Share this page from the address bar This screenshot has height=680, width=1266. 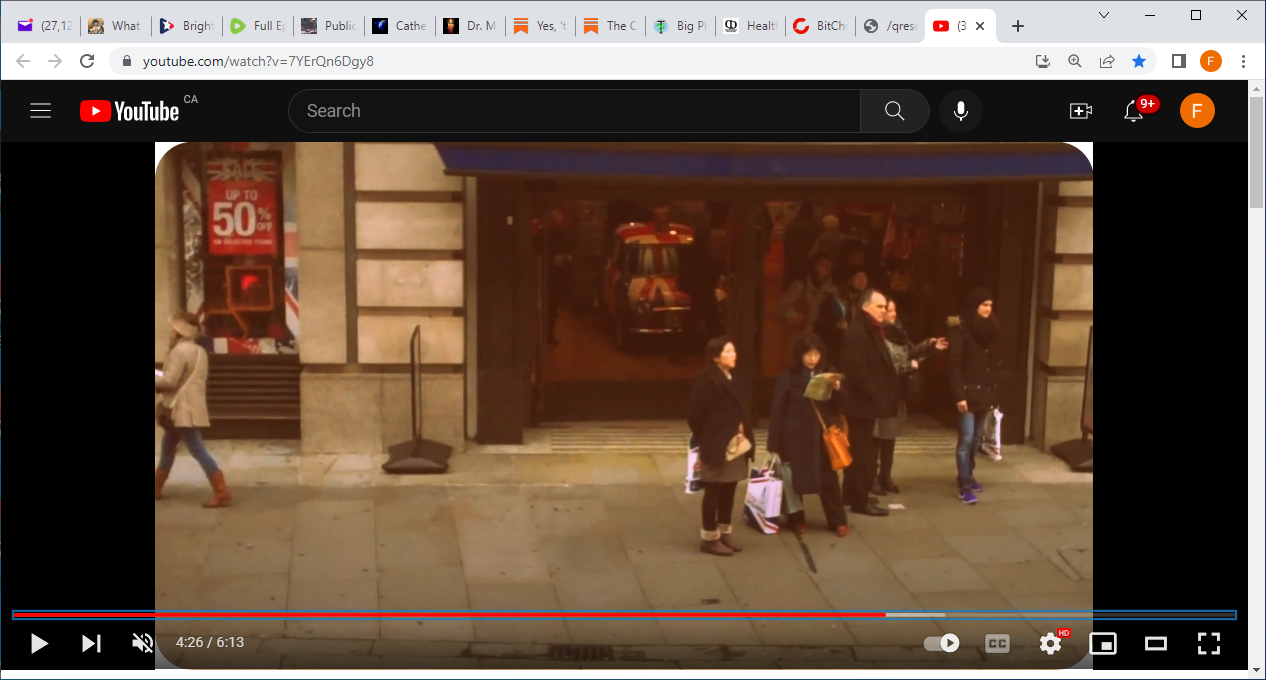click(1107, 61)
